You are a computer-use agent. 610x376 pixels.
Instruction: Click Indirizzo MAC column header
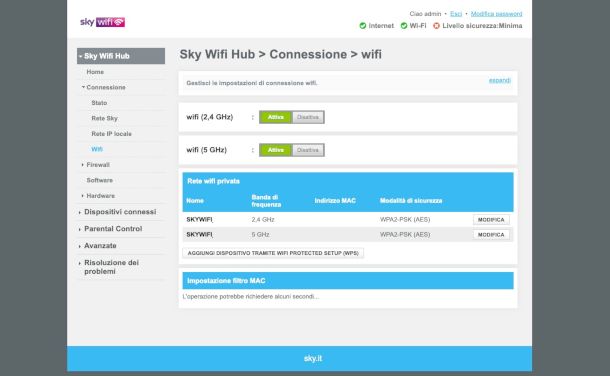335,201
